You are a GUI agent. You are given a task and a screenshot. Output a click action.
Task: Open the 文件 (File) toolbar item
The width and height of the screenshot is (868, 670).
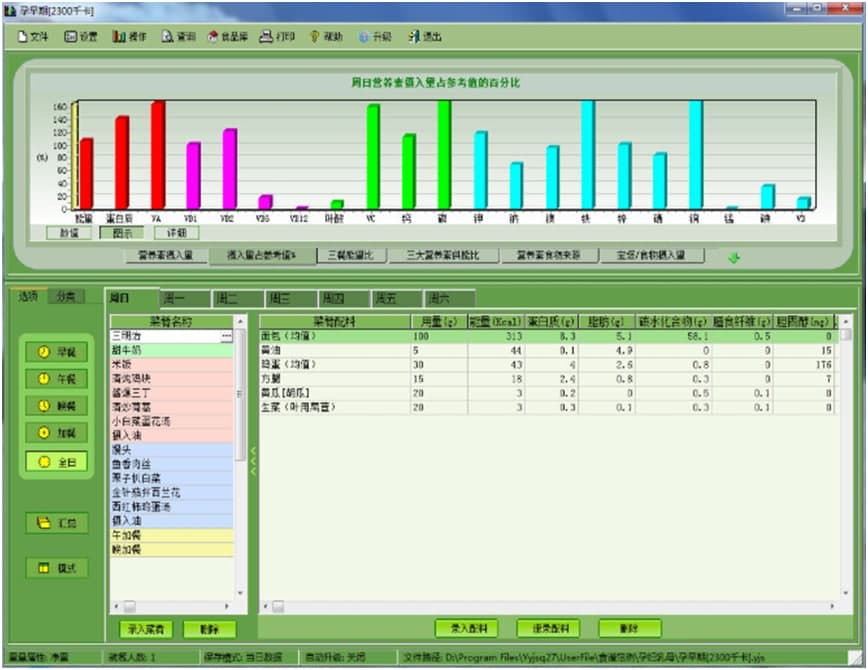click(x=33, y=37)
